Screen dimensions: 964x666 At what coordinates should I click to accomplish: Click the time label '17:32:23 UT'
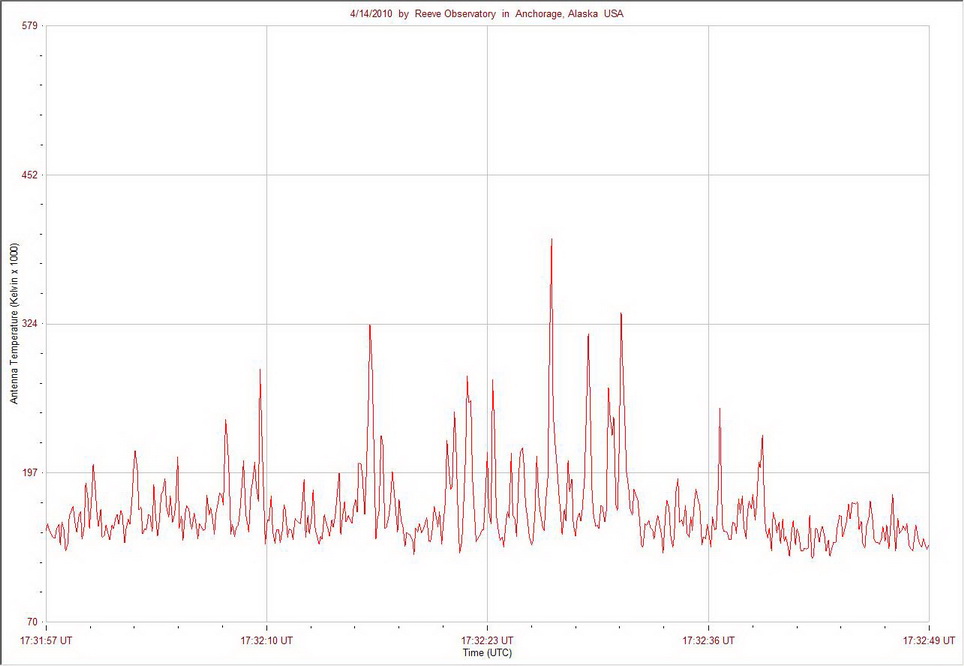pyautogui.click(x=488, y=640)
